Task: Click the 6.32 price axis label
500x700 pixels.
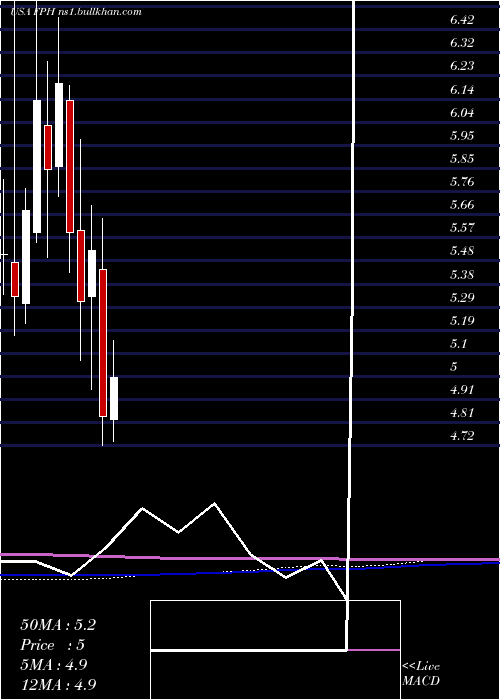Action: tap(462, 43)
